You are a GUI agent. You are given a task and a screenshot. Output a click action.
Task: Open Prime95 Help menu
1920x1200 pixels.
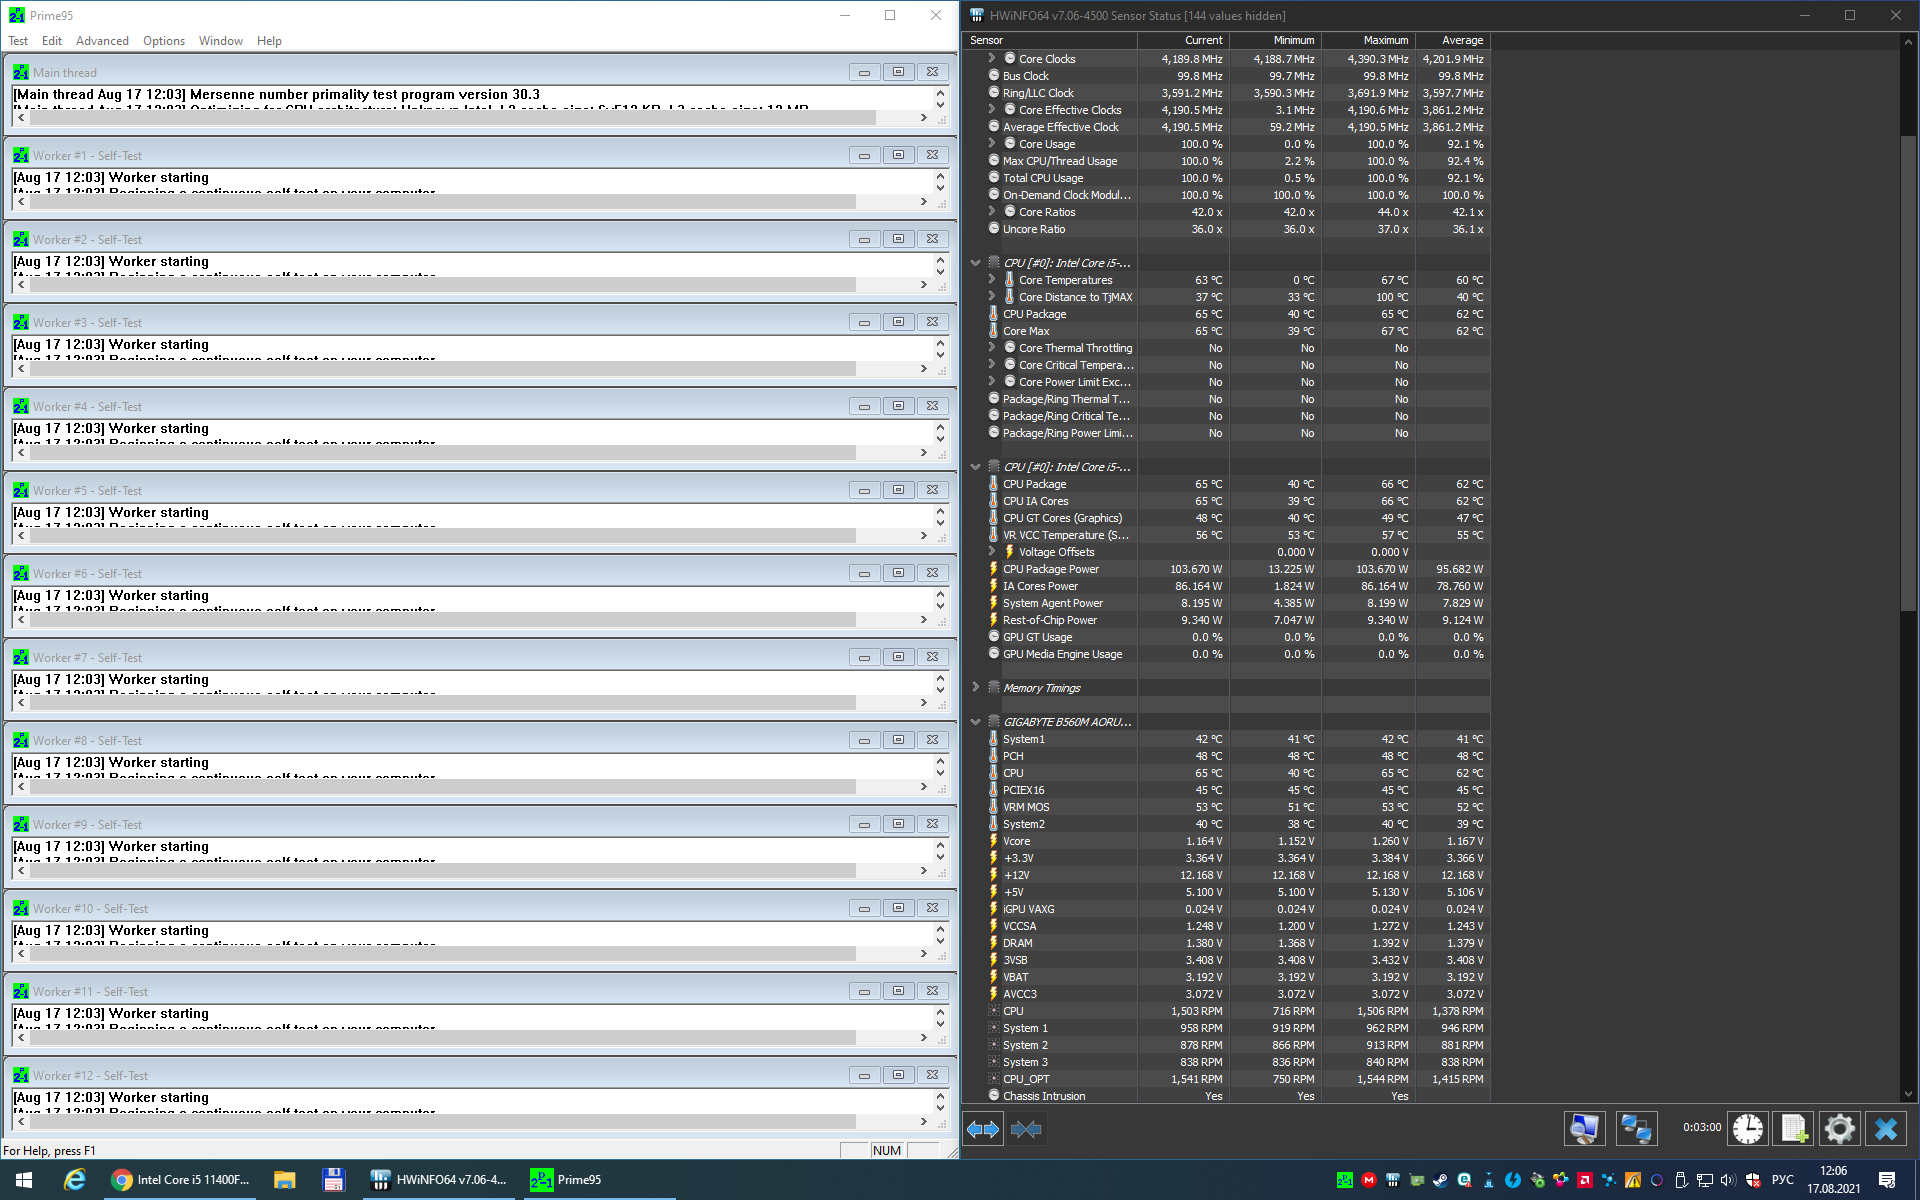[269, 41]
